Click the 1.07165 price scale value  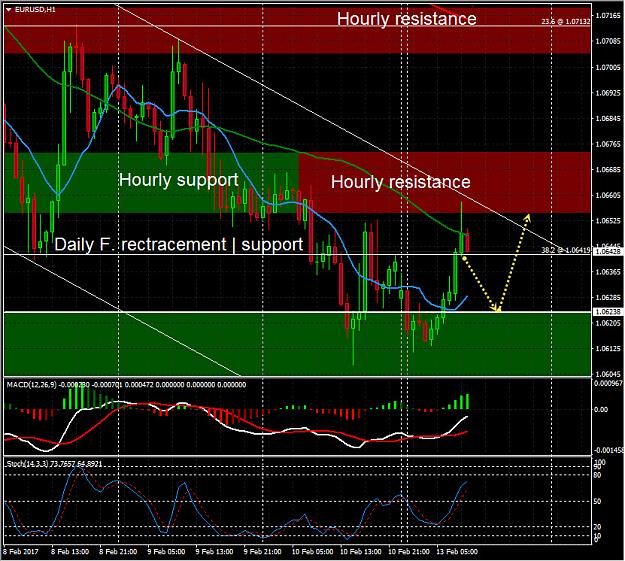coord(608,16)
